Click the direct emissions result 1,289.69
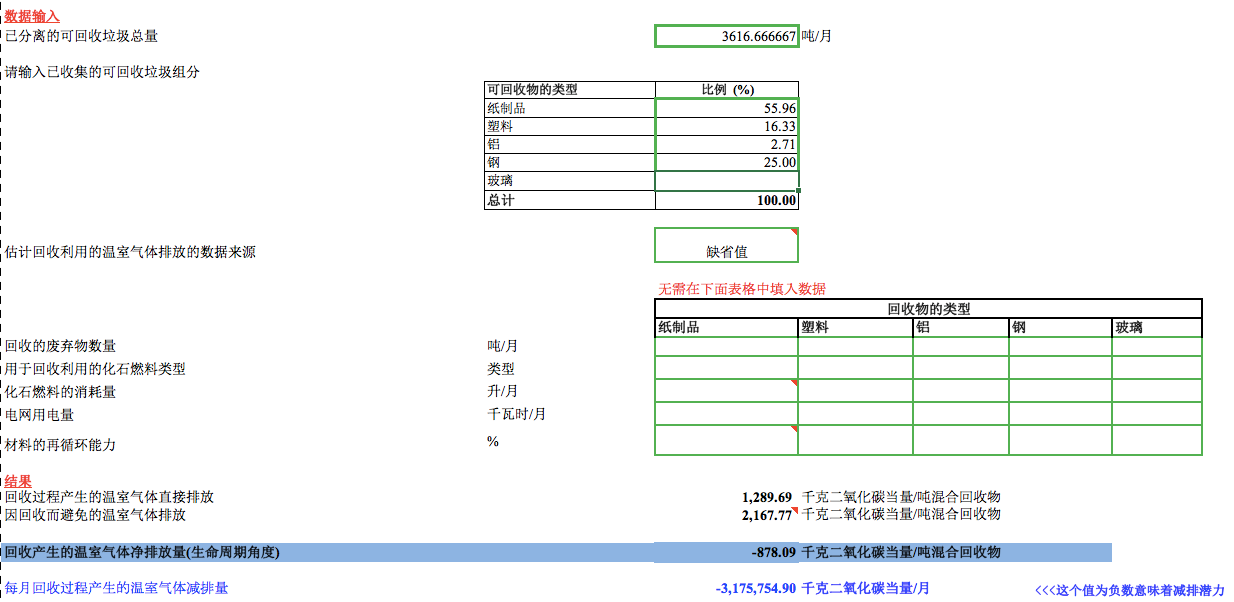This screenshot has width=1234, height=602. [767, 497]
